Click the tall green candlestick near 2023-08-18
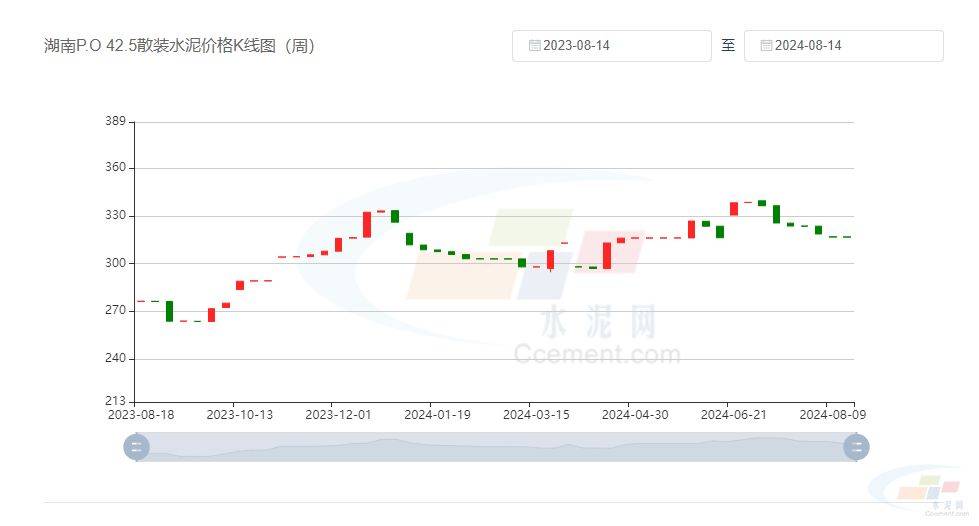This screenshot has height=526, width=979. point(169,311)
